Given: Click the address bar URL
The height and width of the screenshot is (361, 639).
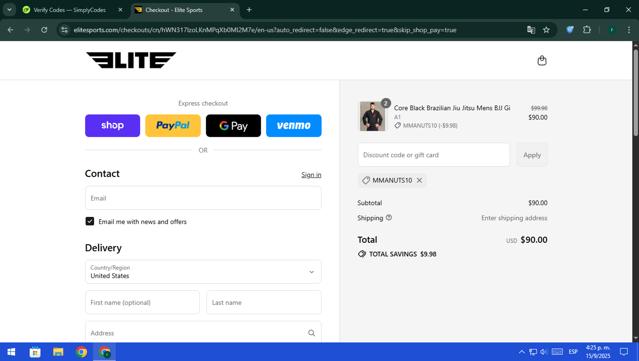Looking at the screenshot, I should coord(265,30).
